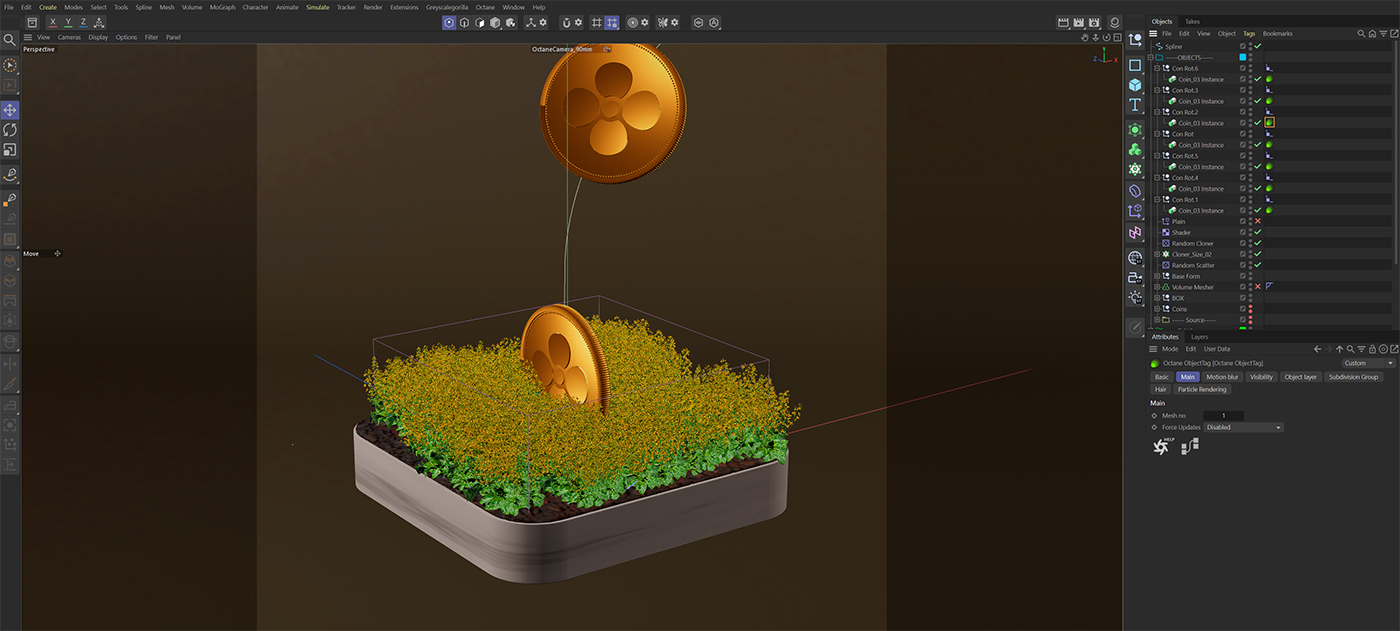Open Force Updates dropdown
The height and width of the screenshot is (631, 1400).
coord(1243,427)
